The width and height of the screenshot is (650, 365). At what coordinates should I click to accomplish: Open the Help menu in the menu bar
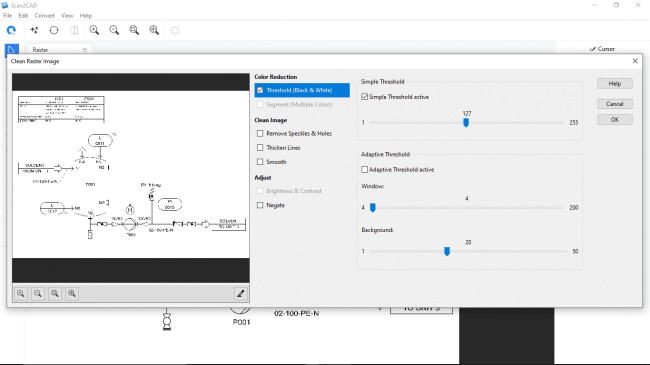pos(86,15)
